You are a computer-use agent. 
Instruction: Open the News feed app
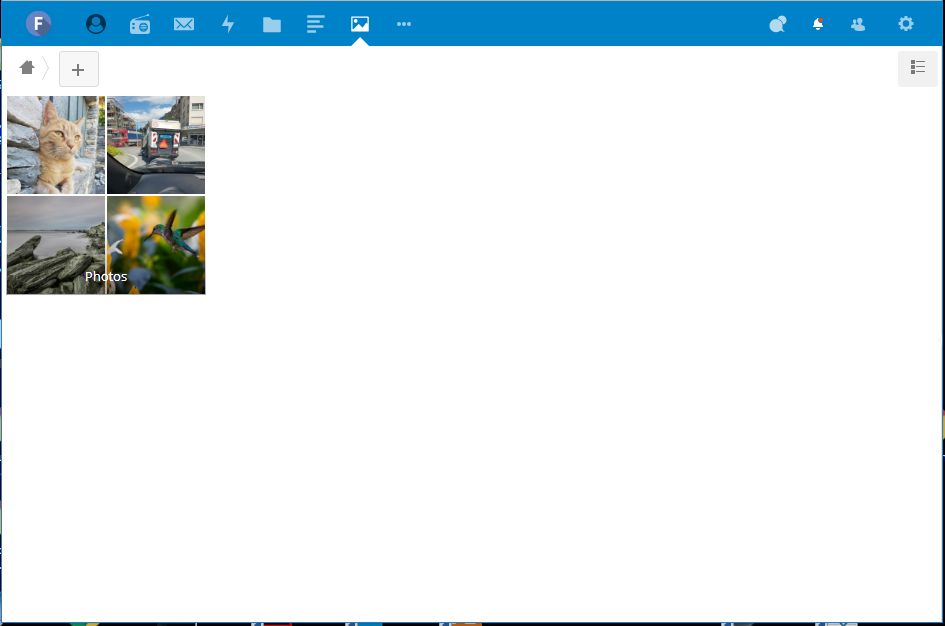(316, 23)
